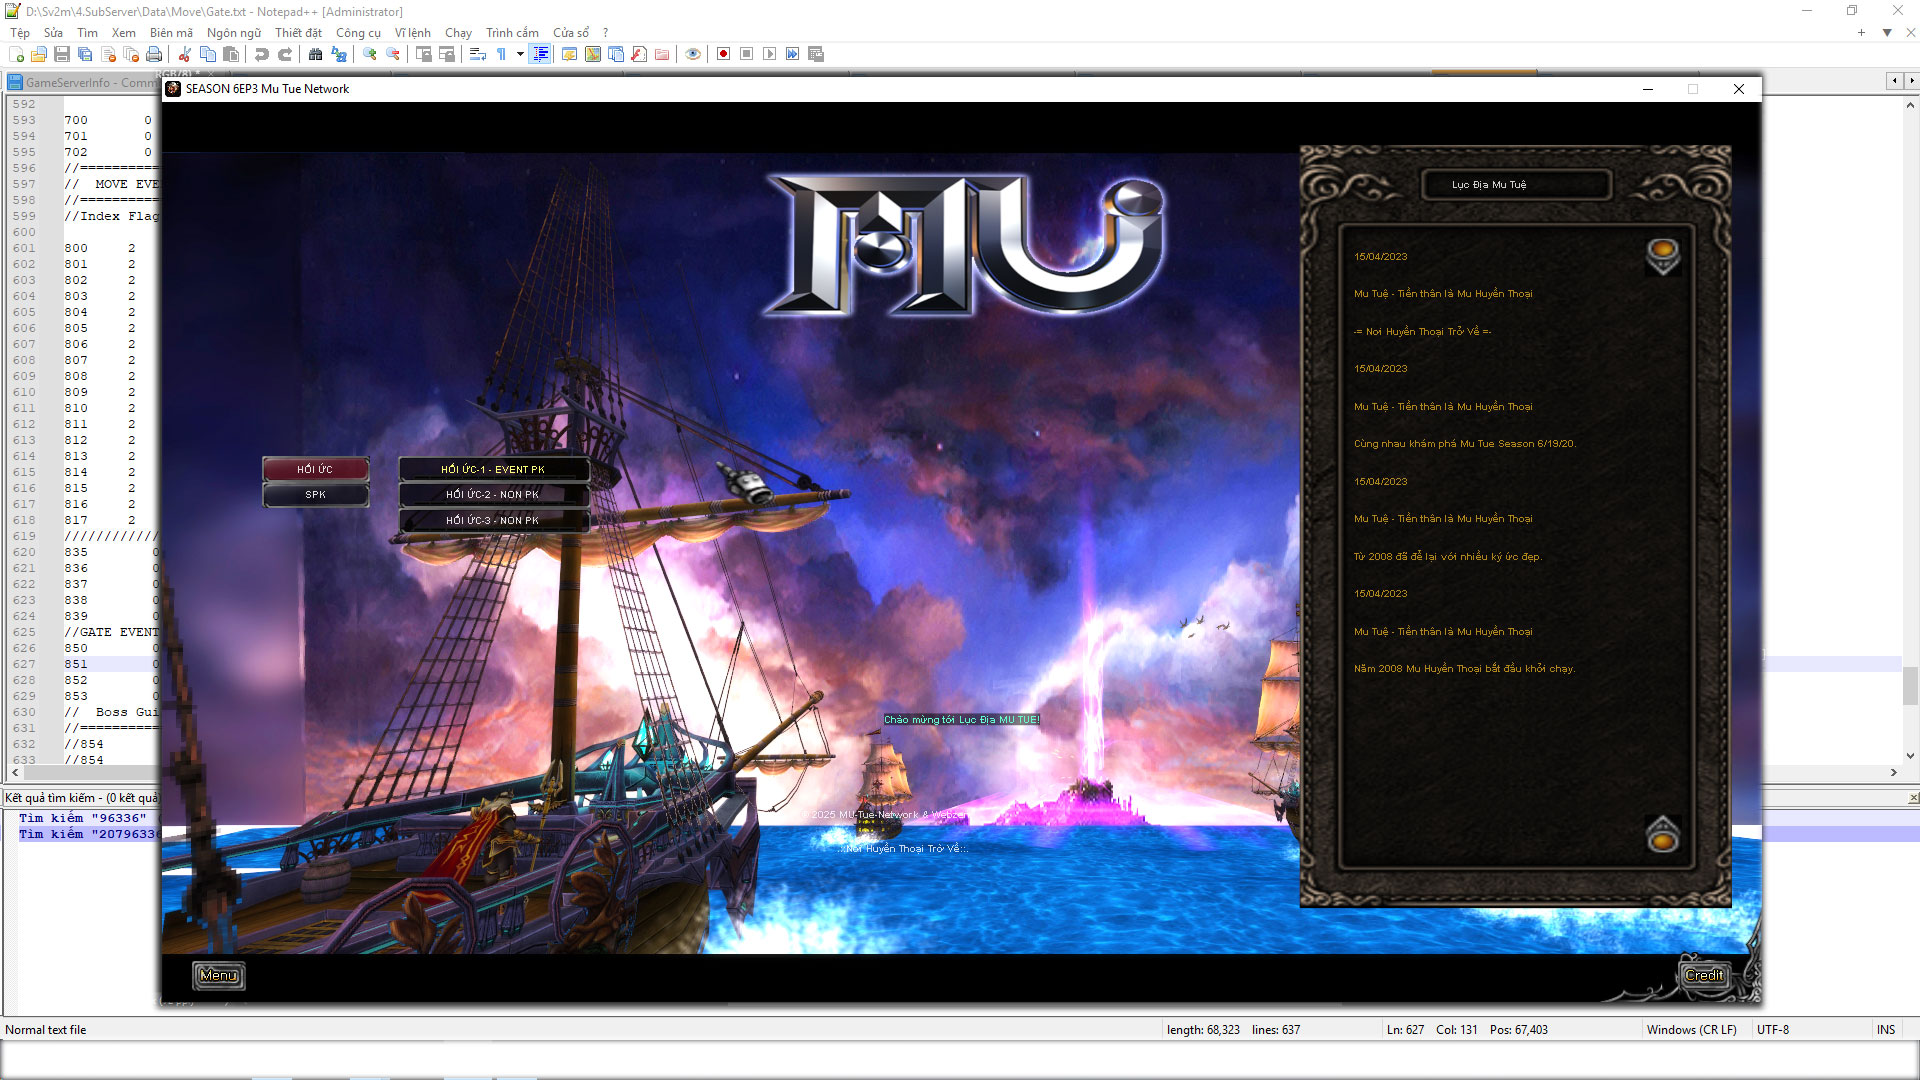
Task: Select search result Tìm kiếm "96336"
Action: coord(82,818)
